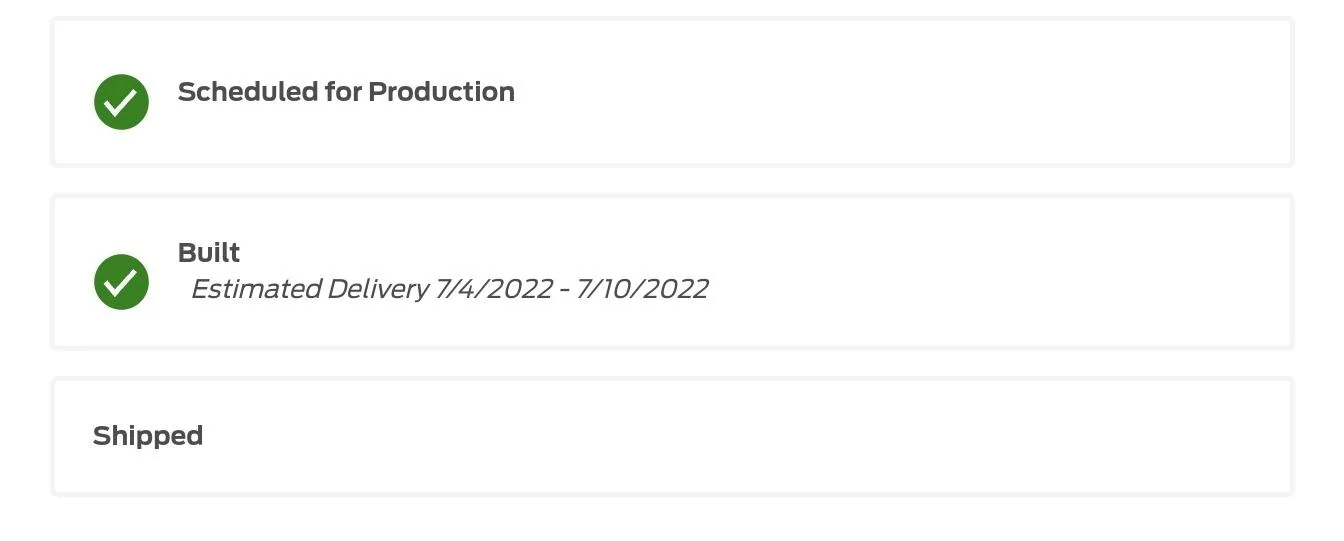Click the gap between Scheduled and Built cards

pyautogui.click(x=672, y=181)
